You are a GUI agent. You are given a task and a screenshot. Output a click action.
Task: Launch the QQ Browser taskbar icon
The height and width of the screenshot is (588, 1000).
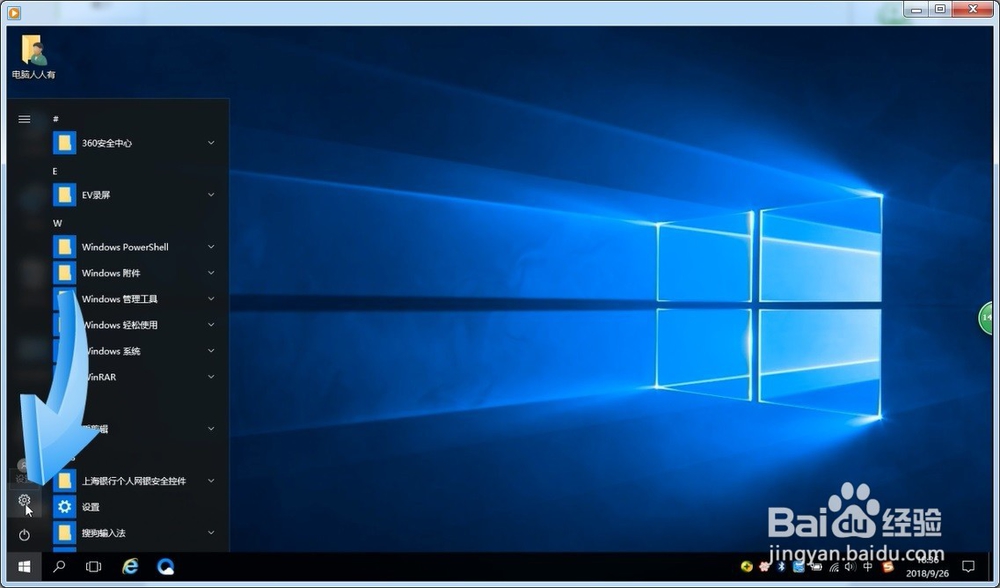coord(166,566)
